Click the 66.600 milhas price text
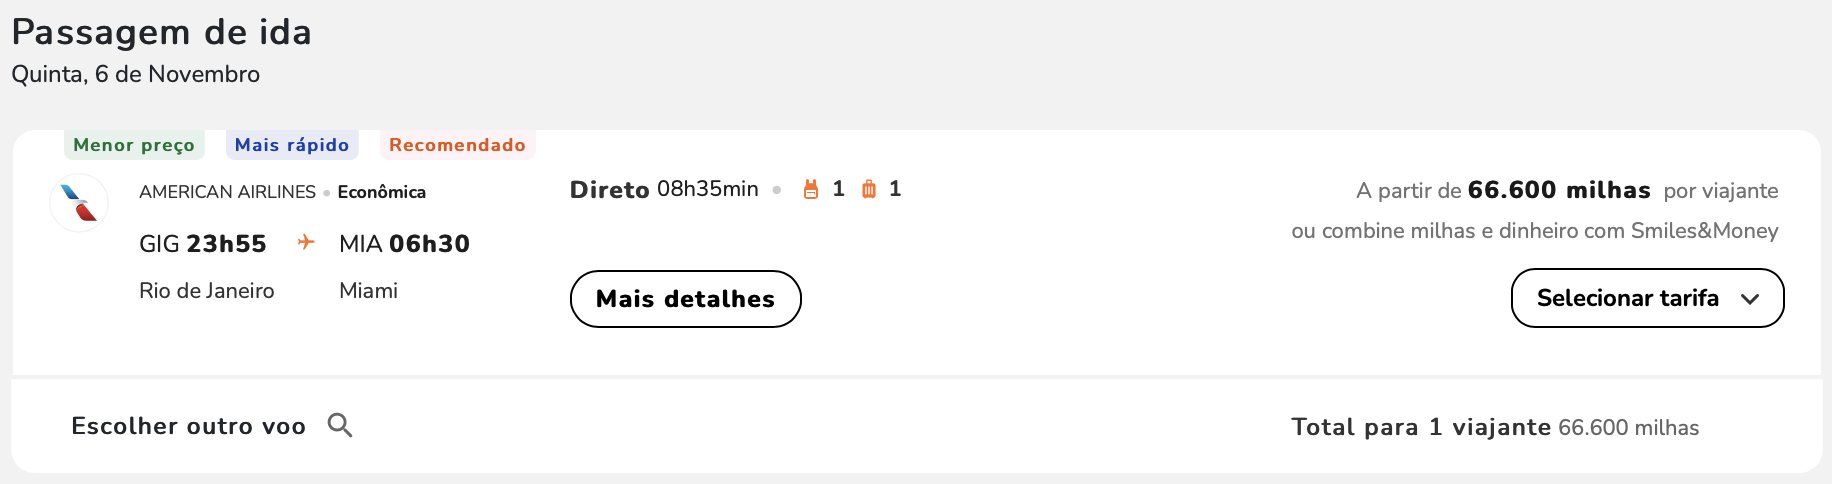Image resolution: width=1832 pixels, height=484 pixels. 1559,190
